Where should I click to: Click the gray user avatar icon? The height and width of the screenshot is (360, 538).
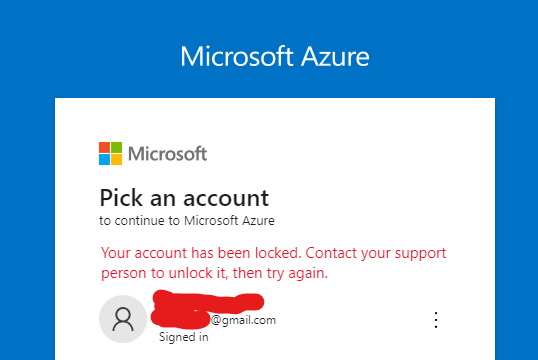tap(123, 319)
